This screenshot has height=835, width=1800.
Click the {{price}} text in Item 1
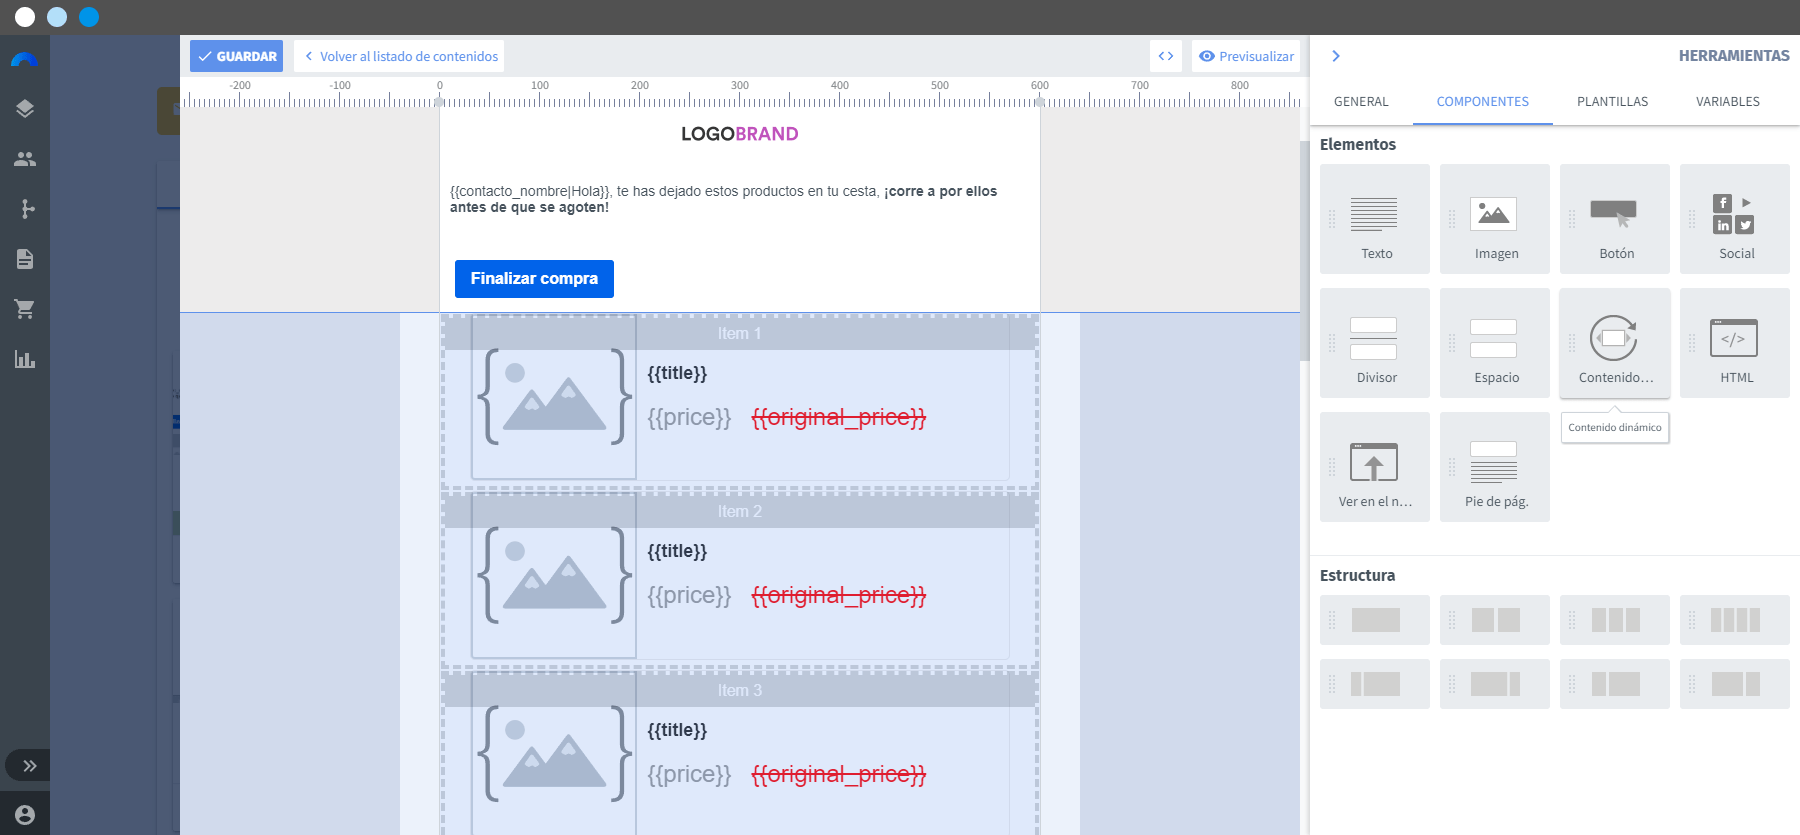(x=689, y=417)
